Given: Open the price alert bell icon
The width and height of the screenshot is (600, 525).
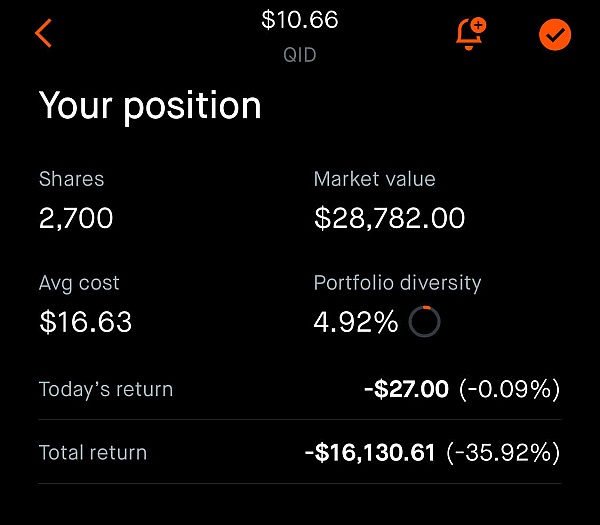Looking at the screenshot, I should pos(468,33).
